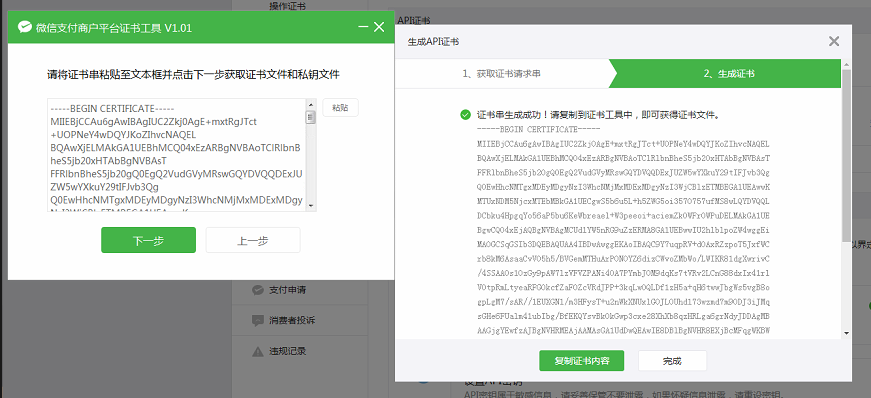The width and height of the screenshot is (871, 398).
Task: Minimize the certificate tool window
Action: coord(363,27)
